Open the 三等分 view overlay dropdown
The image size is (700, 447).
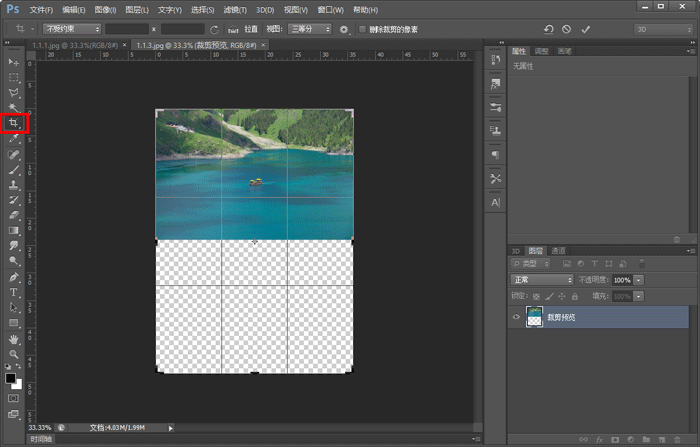[310, 29]
